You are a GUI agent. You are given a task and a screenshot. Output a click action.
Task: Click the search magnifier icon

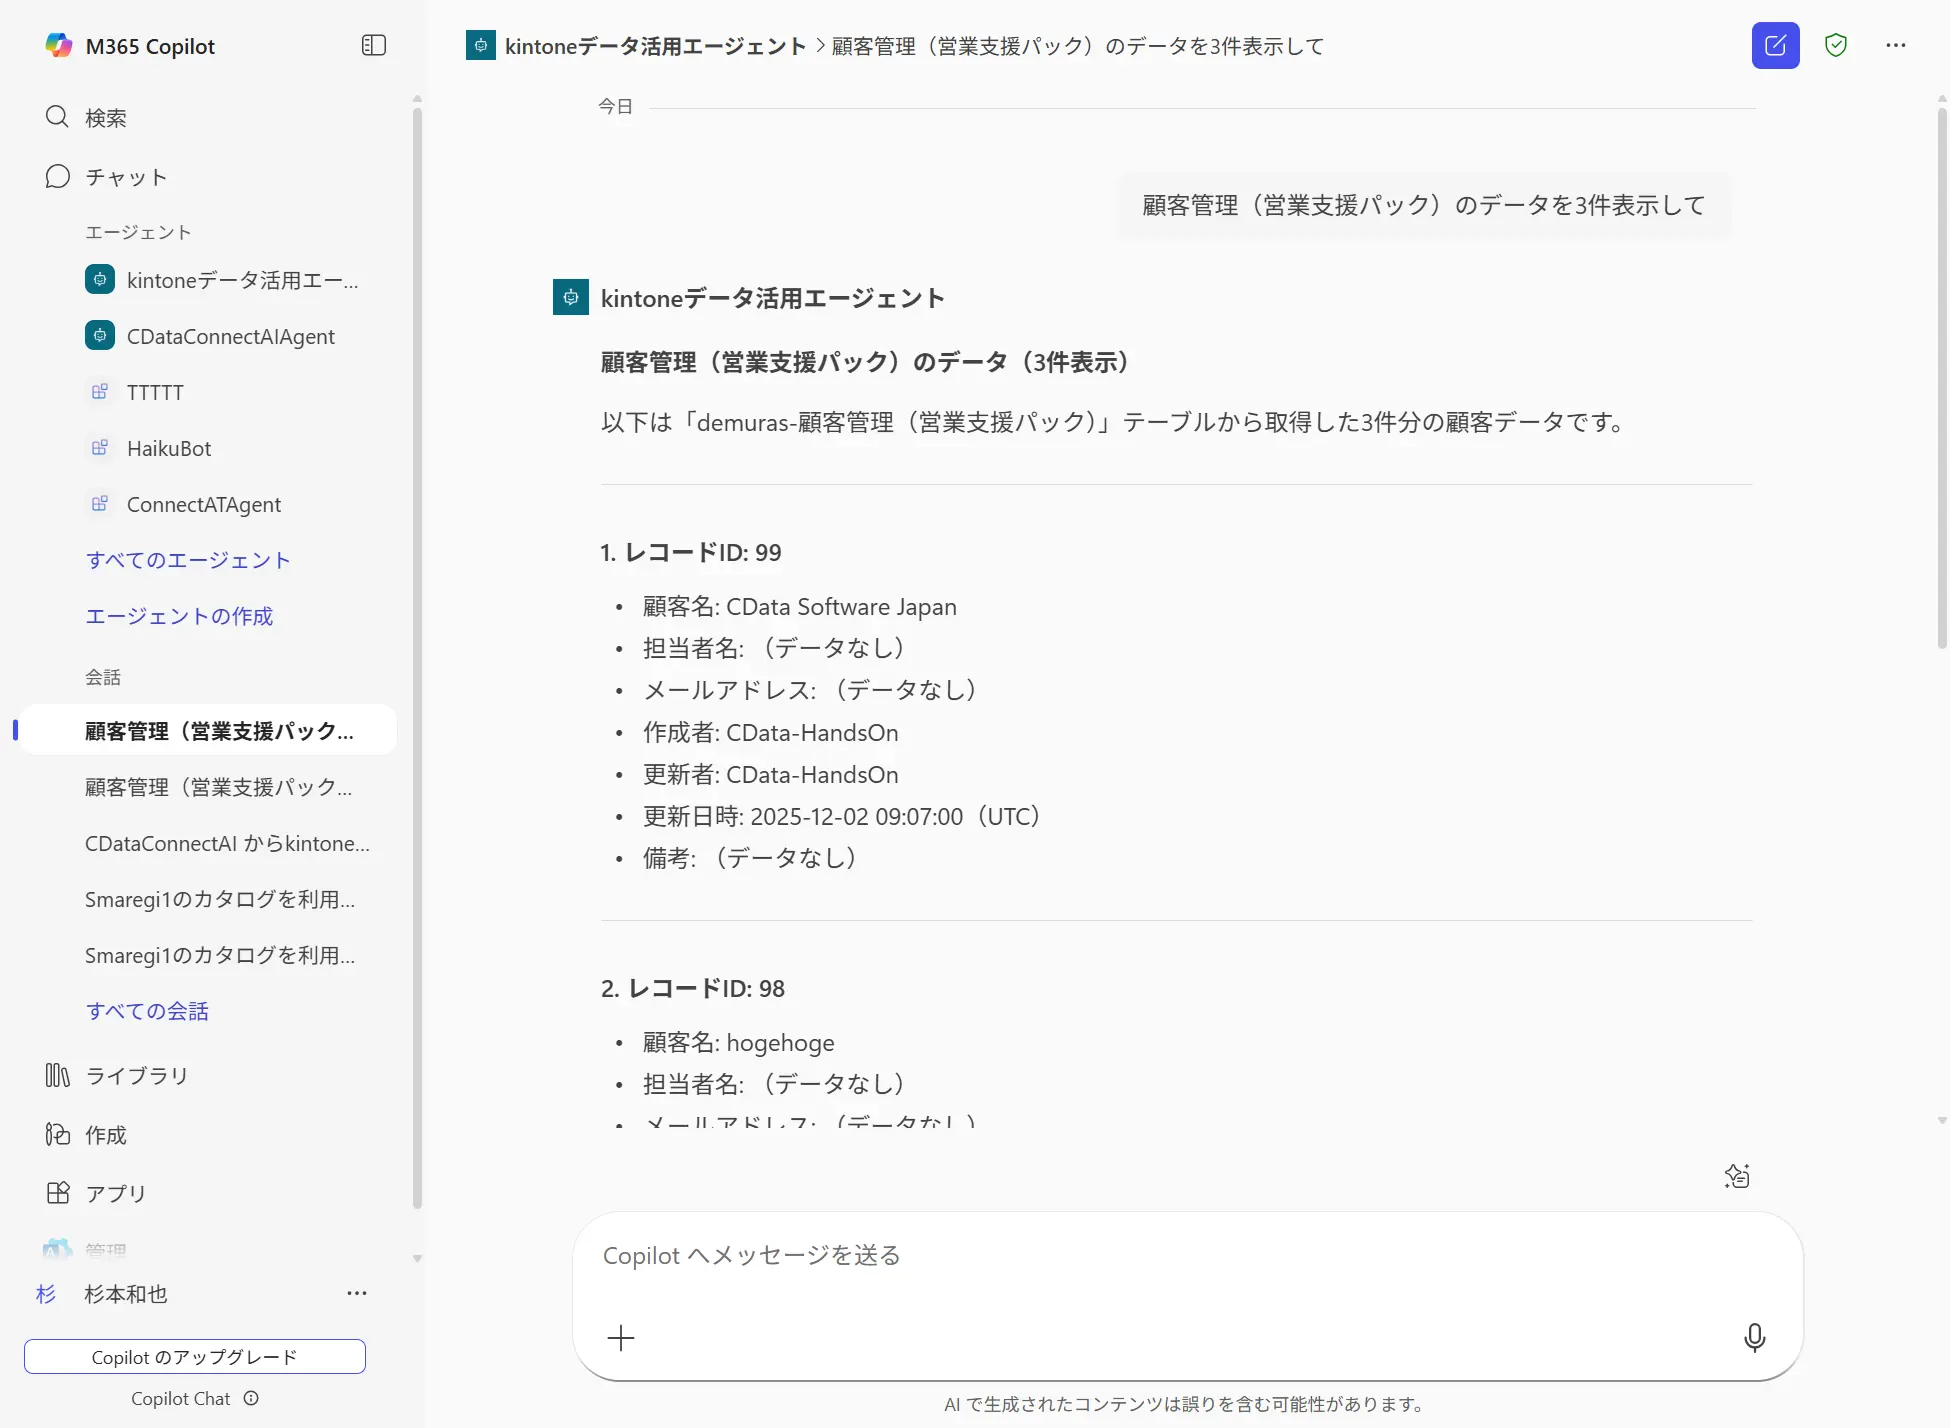[x=57, y=117]
